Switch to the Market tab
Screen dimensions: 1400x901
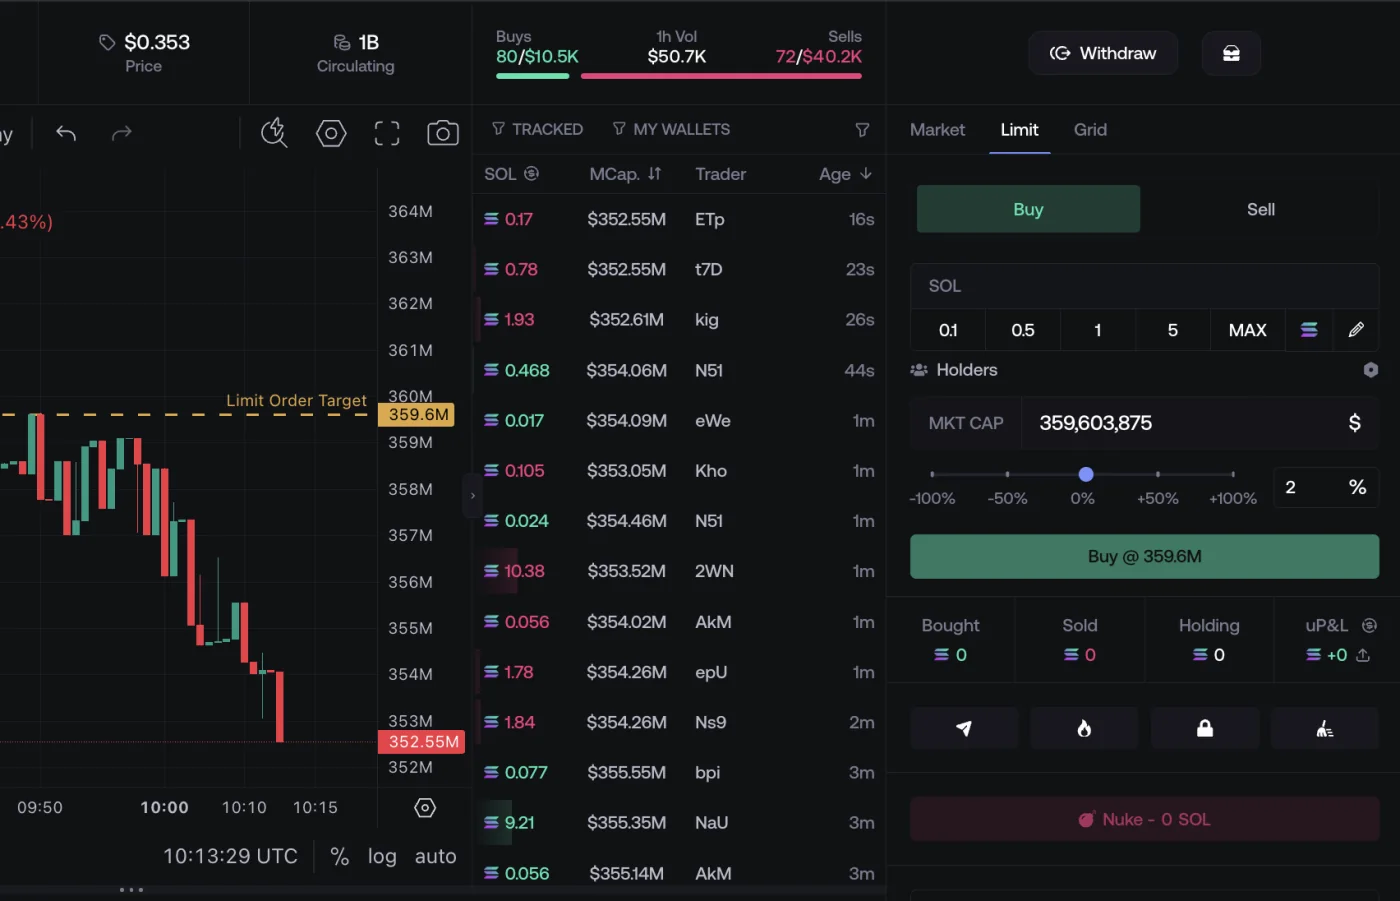tap(937, 130)
